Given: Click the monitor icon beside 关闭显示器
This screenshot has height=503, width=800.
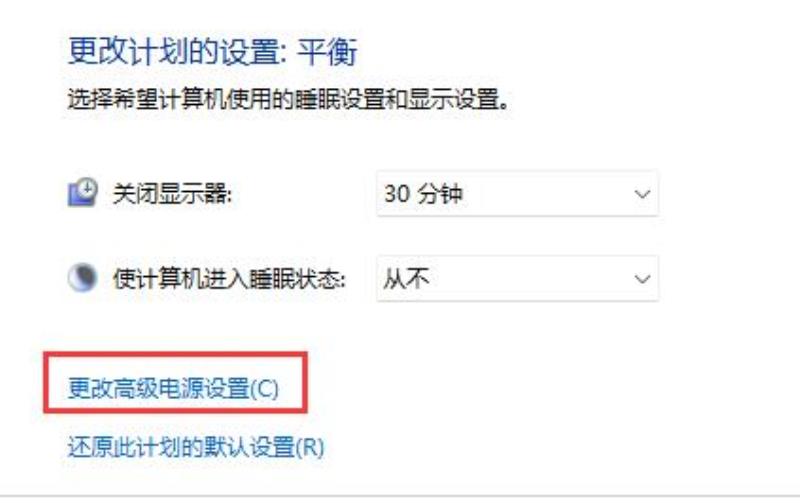Looking at the screenshot, I should pyautogui.click(x=83, y=193).
